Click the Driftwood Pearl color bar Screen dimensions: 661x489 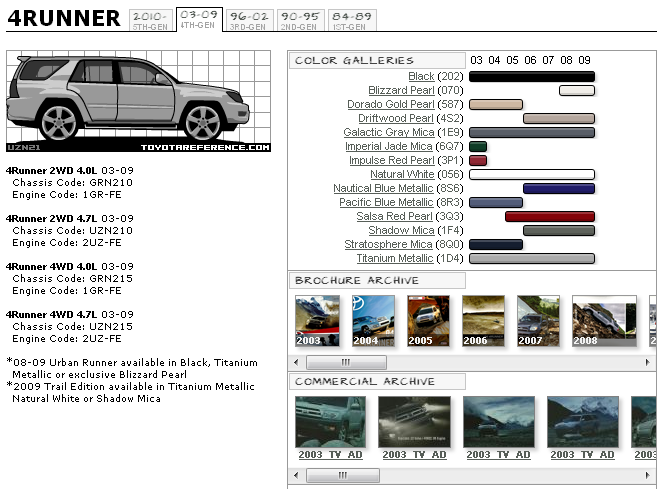pos(559,118)
